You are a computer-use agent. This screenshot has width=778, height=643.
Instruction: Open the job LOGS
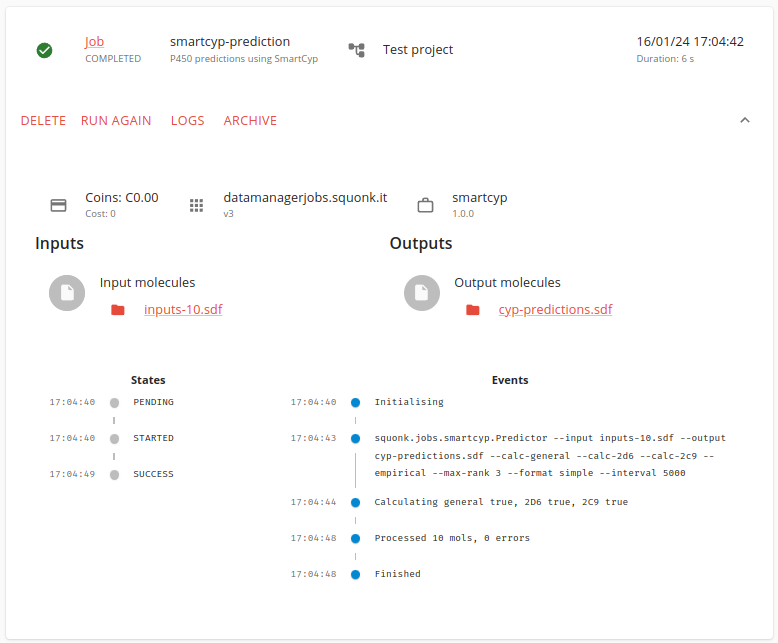pyautogui.click(x=187, y=121)
